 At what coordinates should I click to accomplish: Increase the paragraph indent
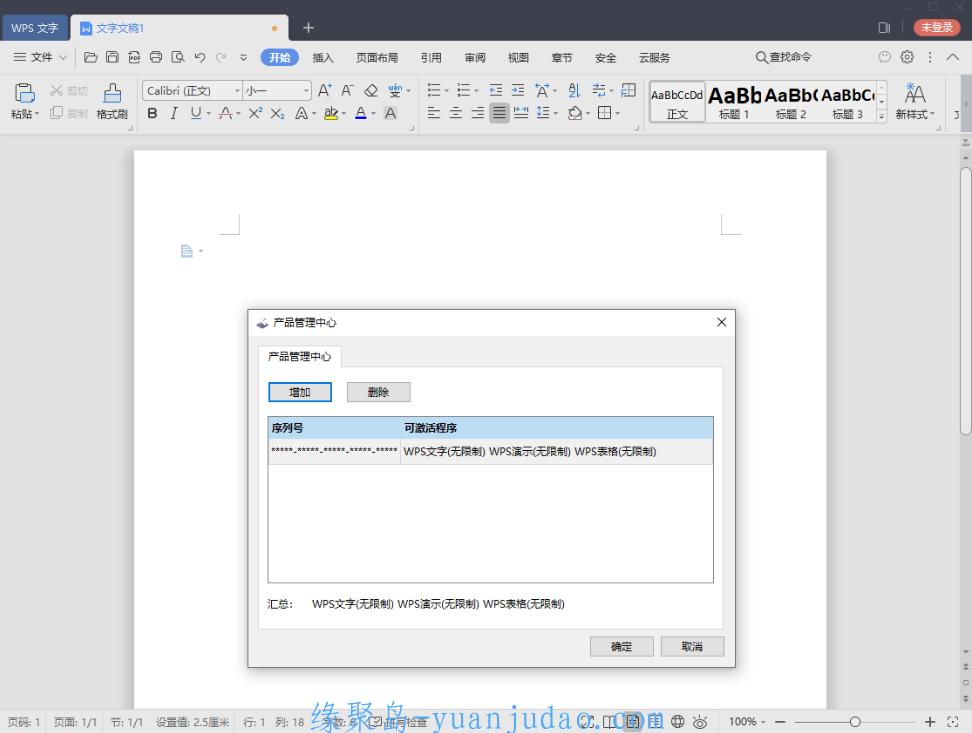click(518, 91)
